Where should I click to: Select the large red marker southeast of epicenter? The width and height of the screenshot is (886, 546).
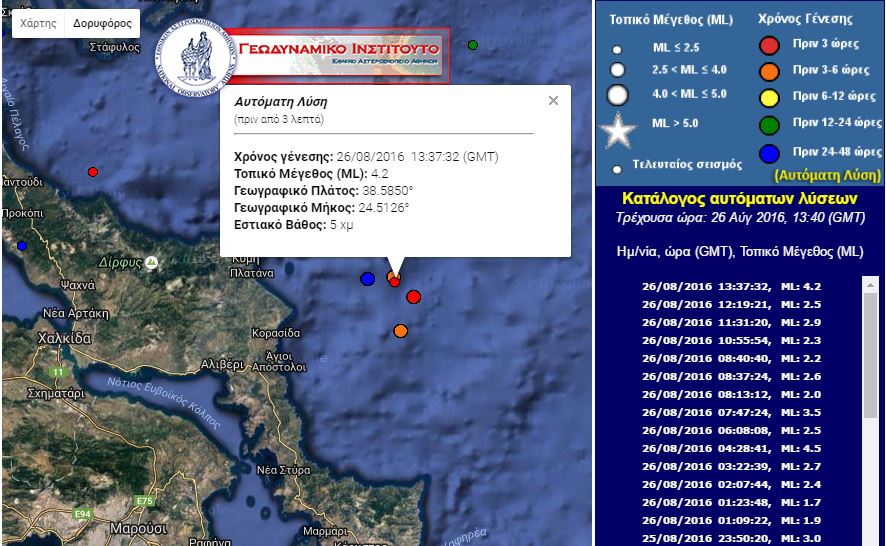pos(414,297)
